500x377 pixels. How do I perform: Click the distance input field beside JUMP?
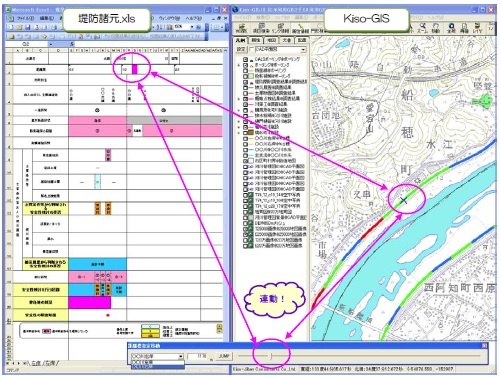pyautogui.click(x=197, y=356)
